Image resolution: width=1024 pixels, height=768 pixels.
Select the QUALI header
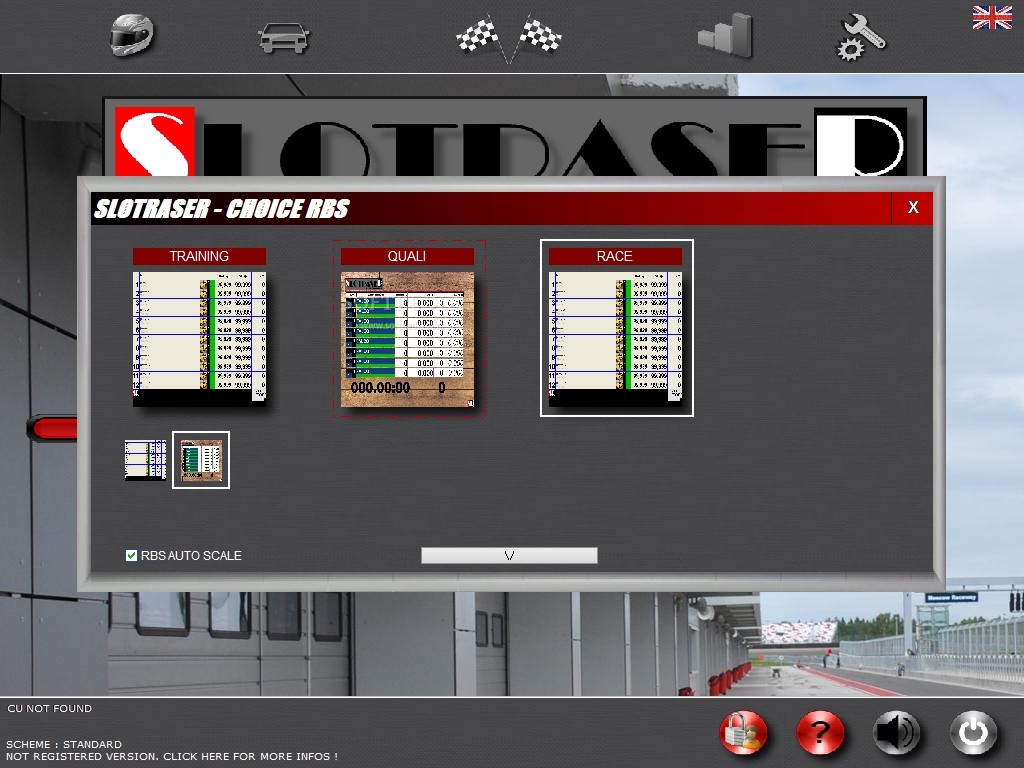click(x=407, y=256)
